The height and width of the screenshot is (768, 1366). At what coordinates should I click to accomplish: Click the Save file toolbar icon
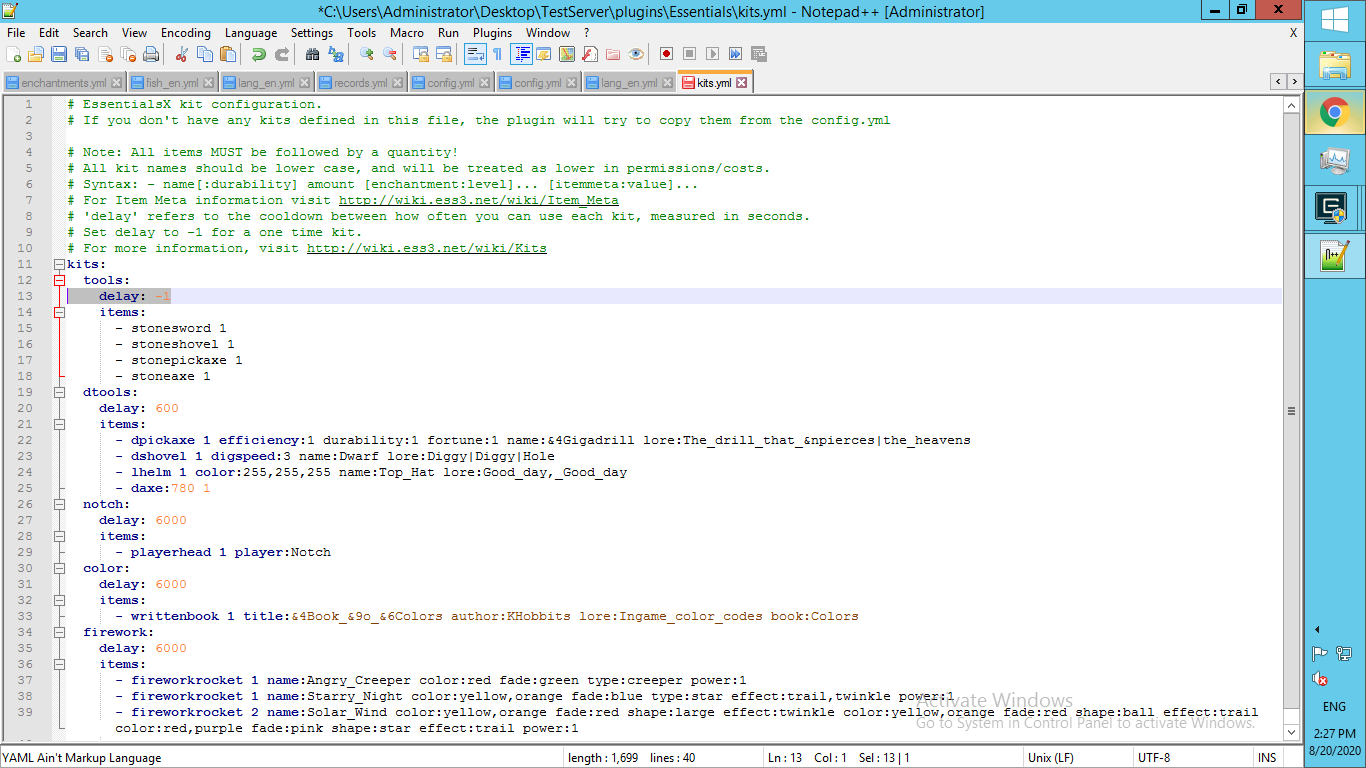pos(58,54)
